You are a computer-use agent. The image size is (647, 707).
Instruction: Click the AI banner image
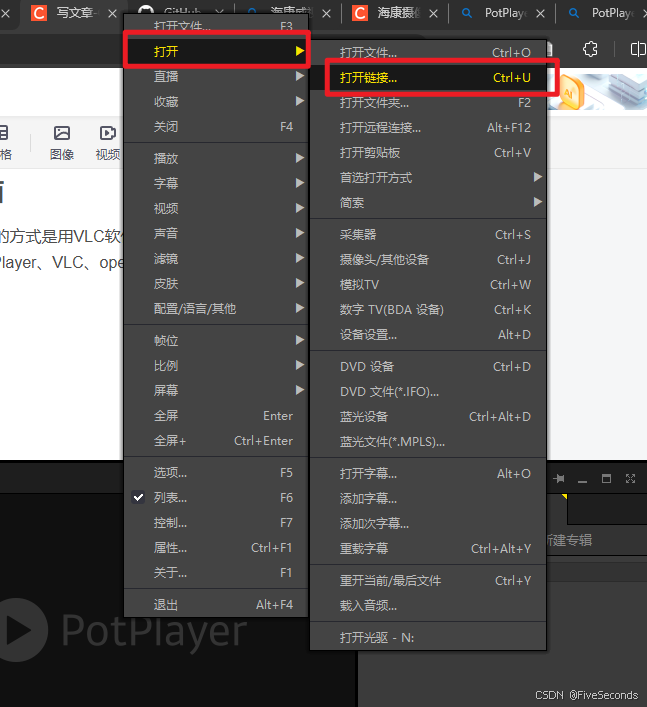pyautogui.click(x=597, y=92)
